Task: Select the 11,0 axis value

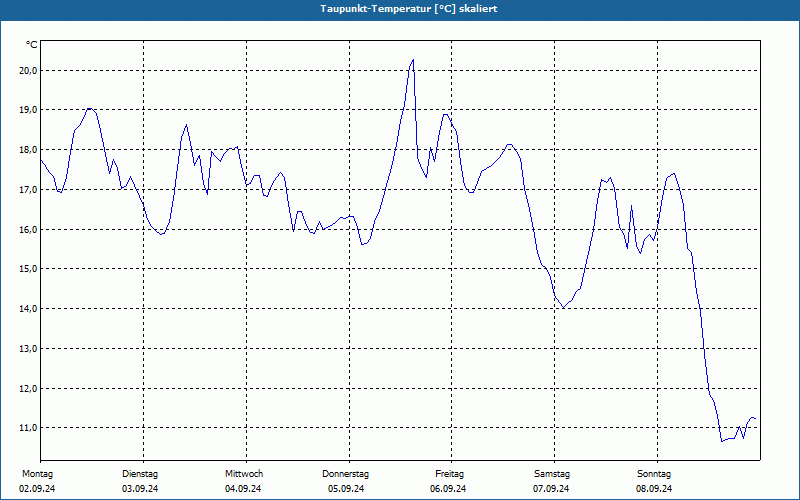Action: pyautogui.click(x=28, y=428)
